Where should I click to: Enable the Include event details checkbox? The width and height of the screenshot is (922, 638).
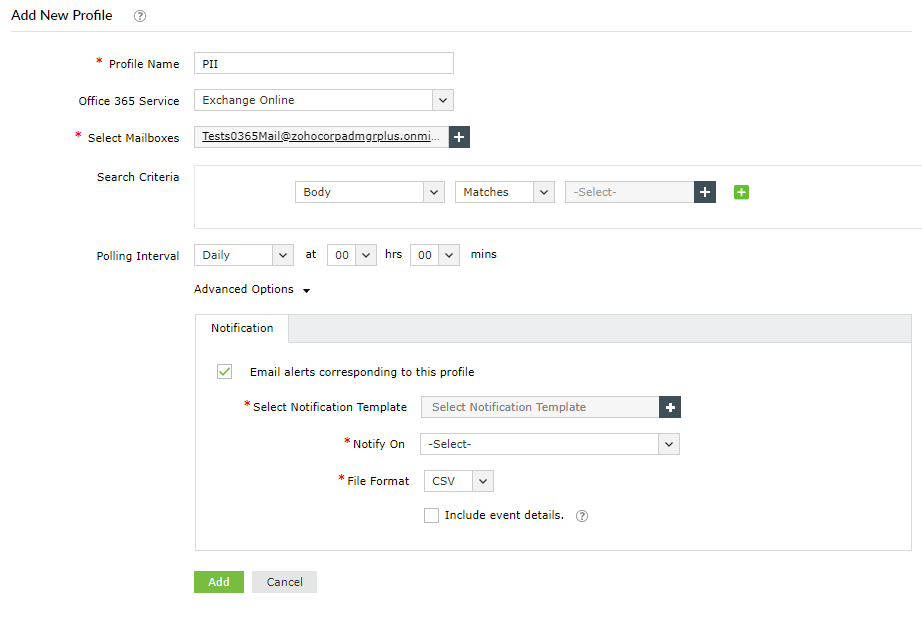(431, 516)
